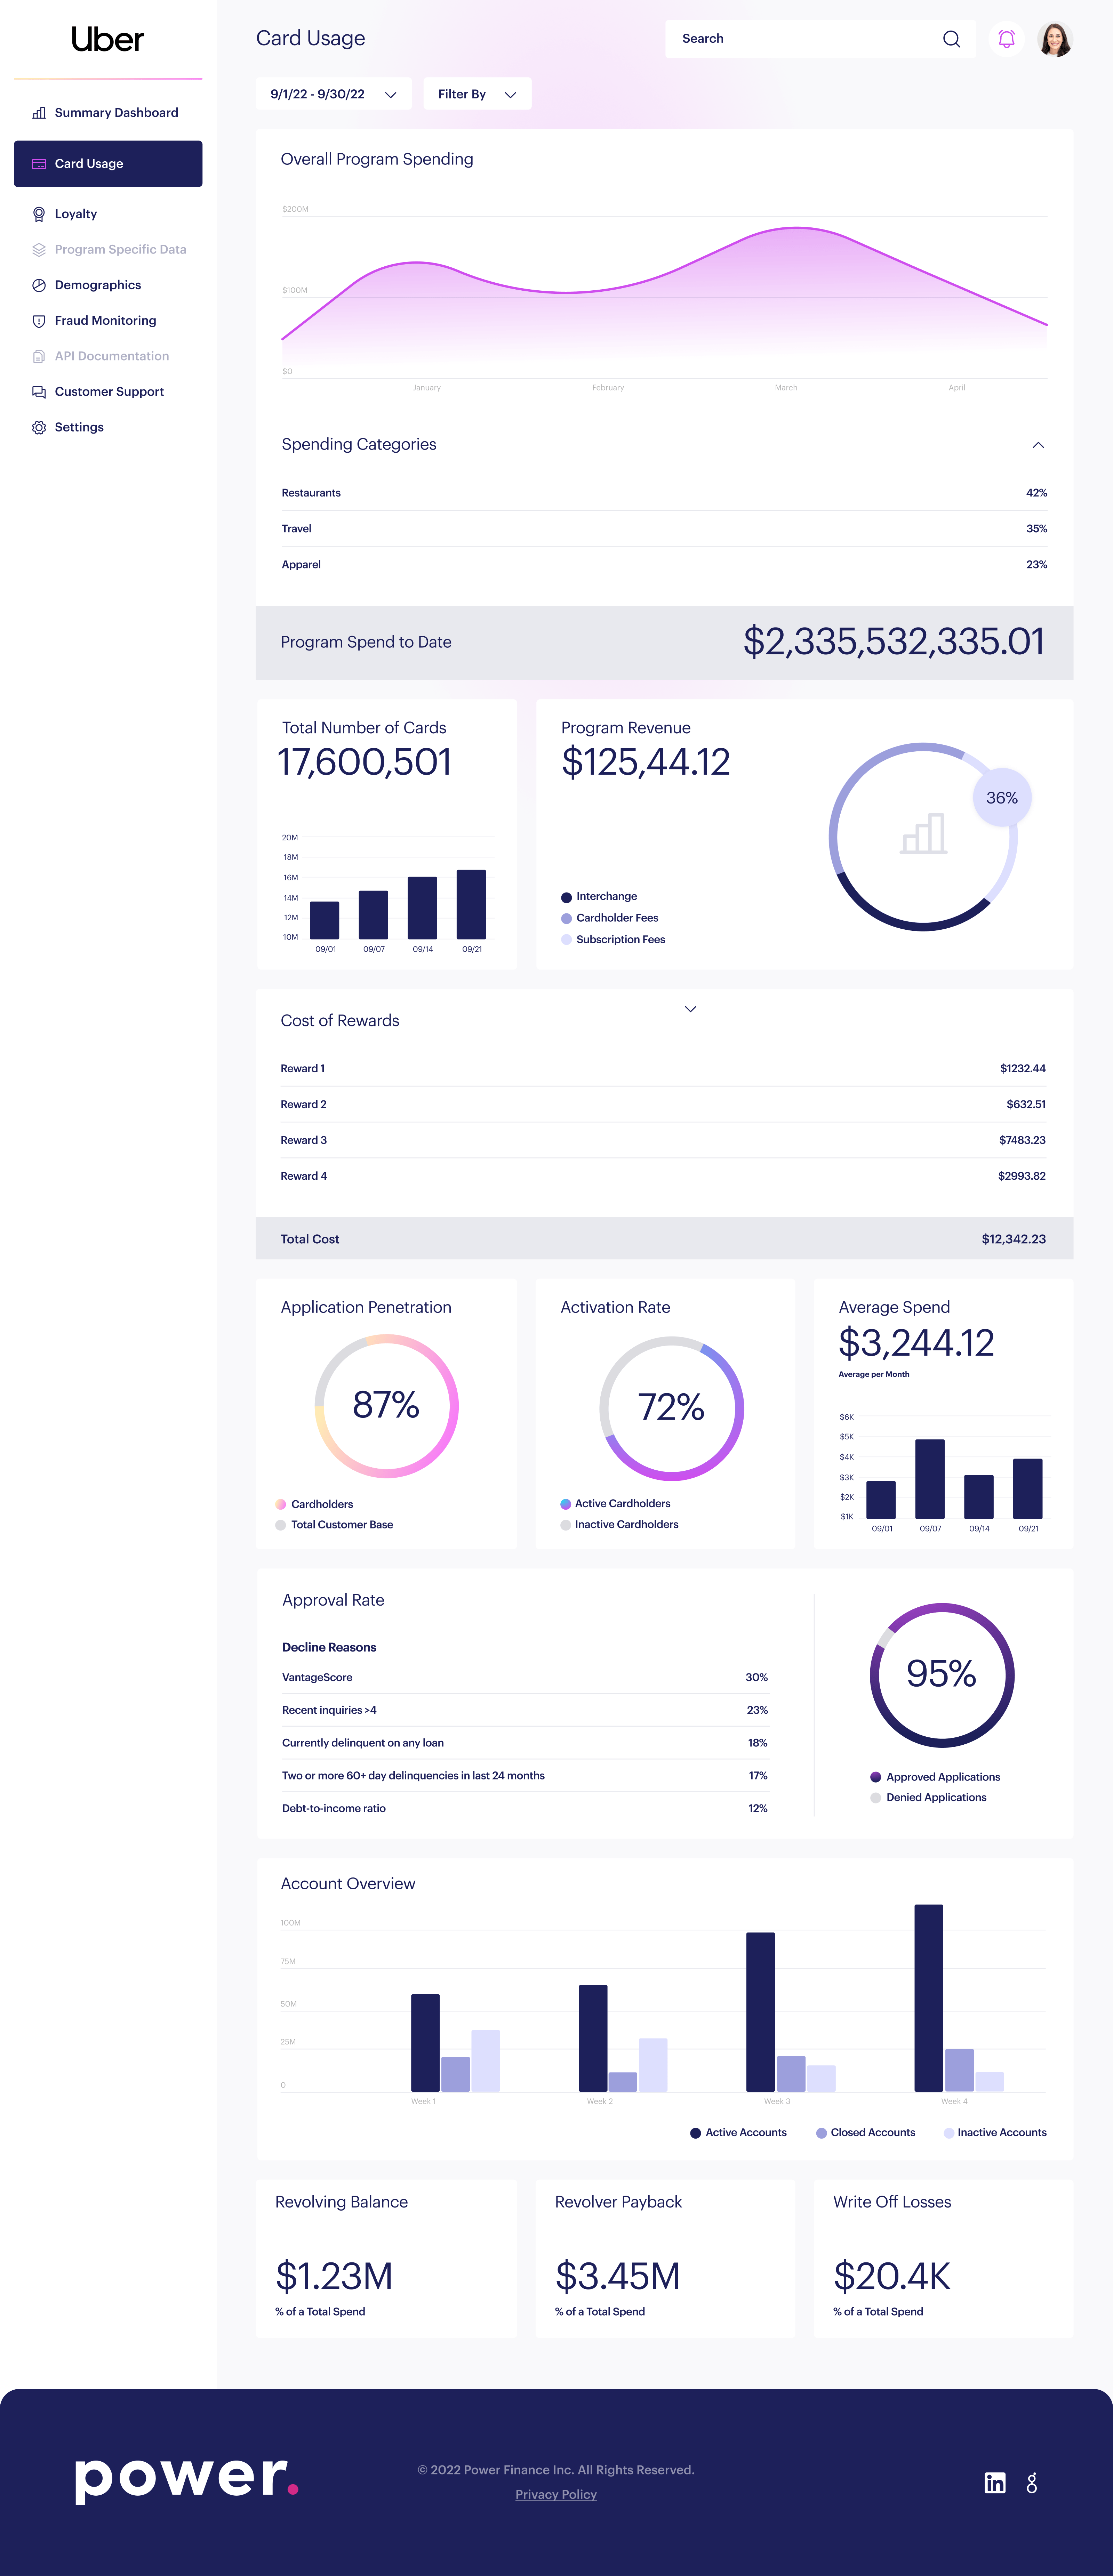Click the Write Off Losses $20.4K value

(892, 2276)
